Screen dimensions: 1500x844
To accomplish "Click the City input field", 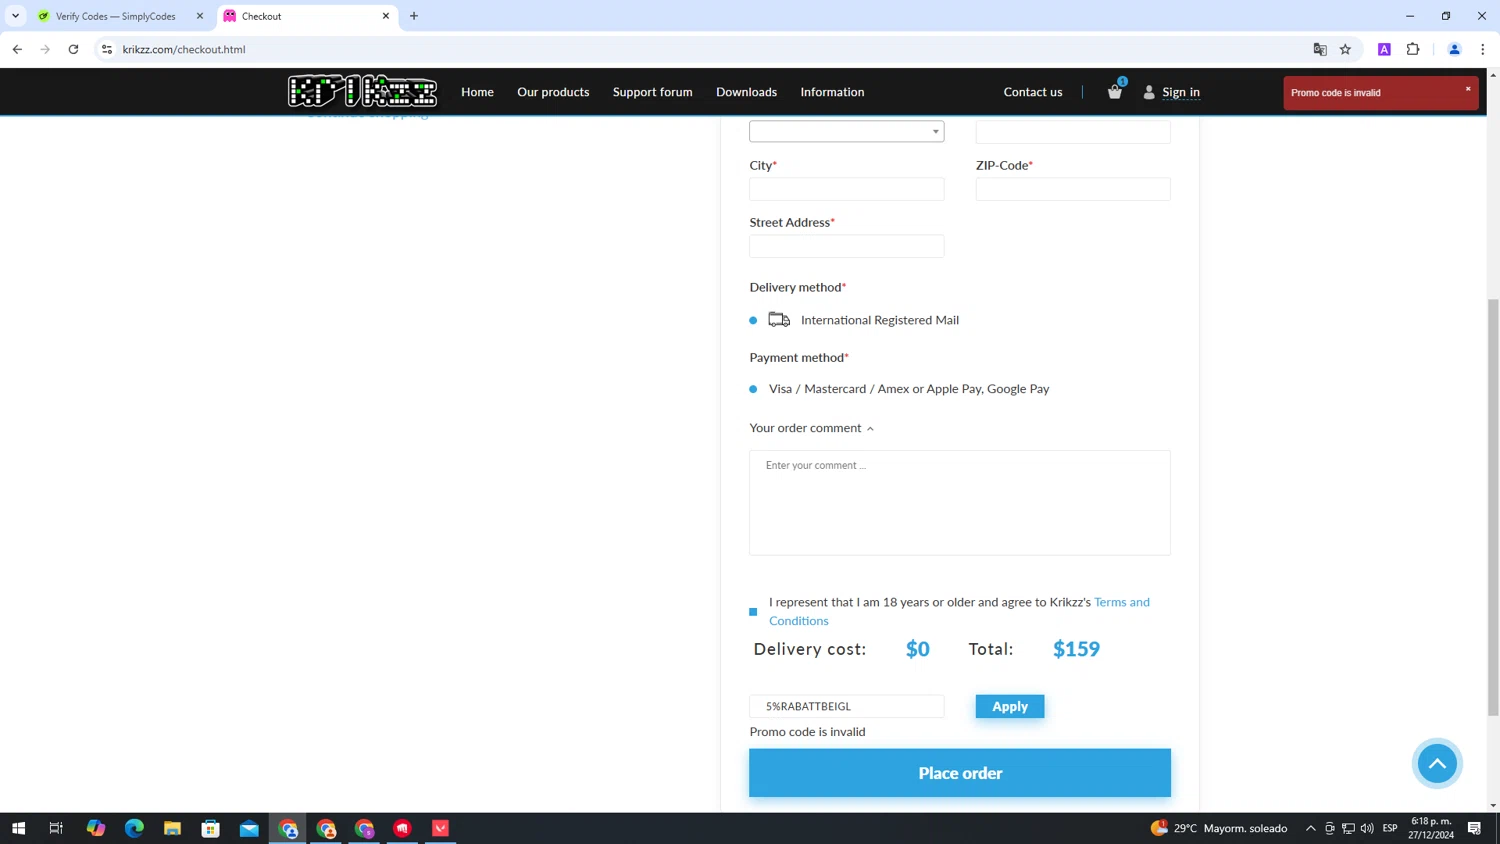I will click(x=846, y=189).
